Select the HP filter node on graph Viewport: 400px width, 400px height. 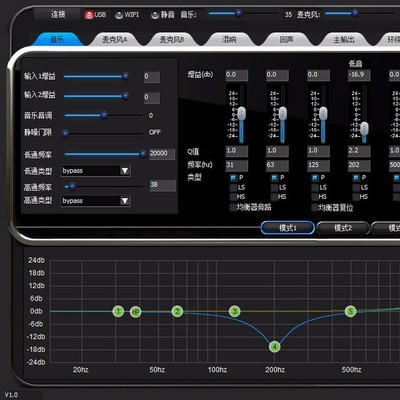pos(135,312)
